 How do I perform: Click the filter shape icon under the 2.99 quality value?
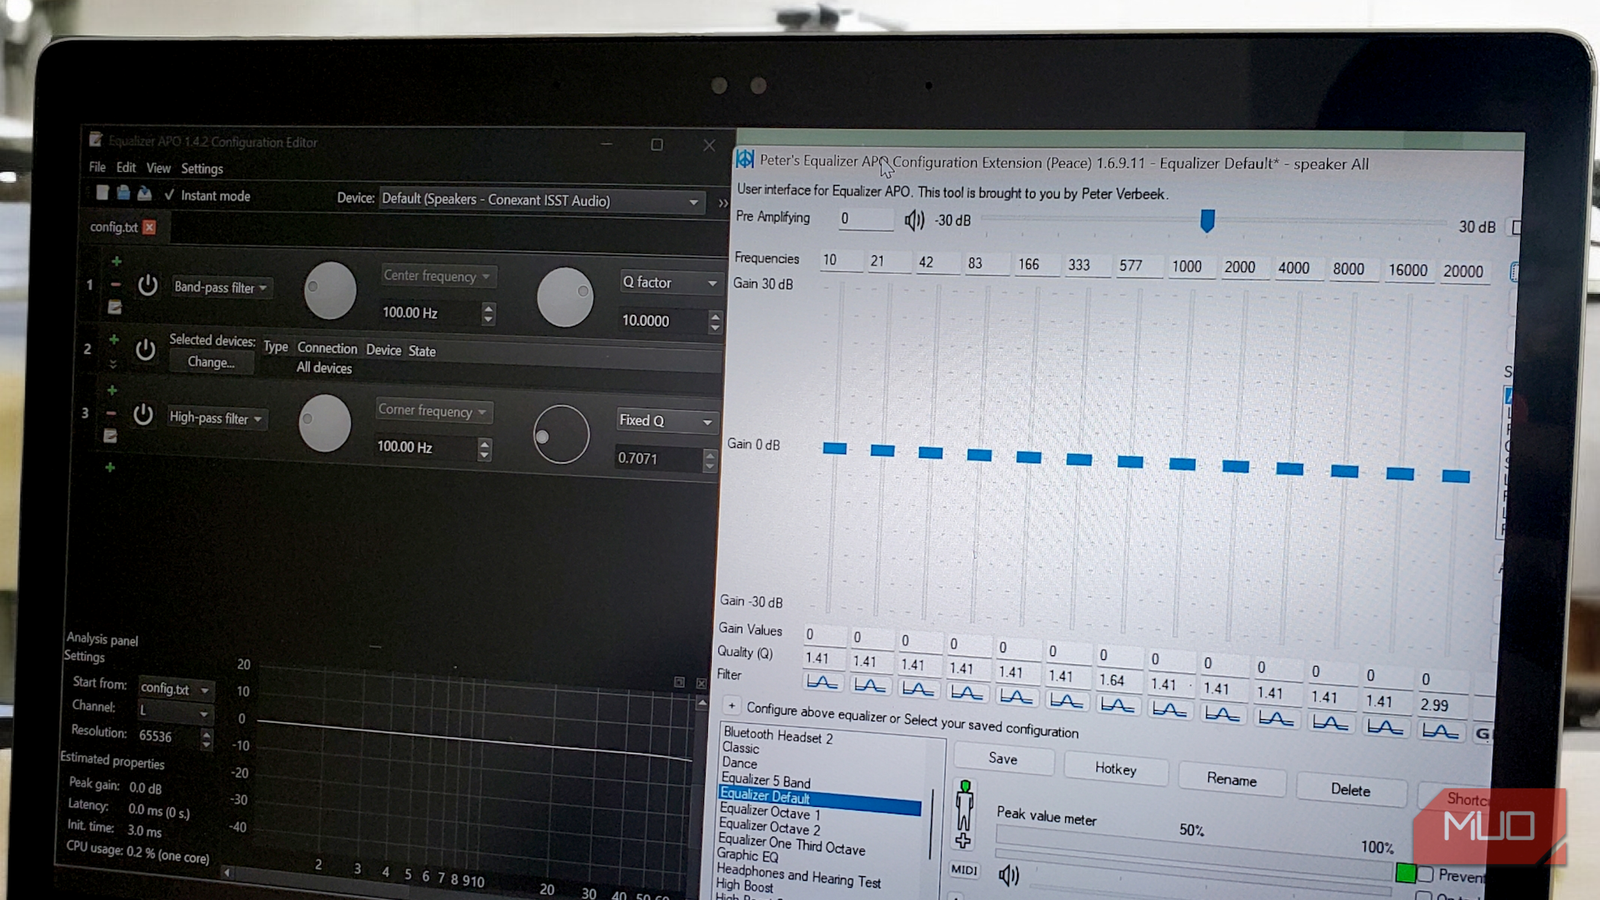click(1442, 730)
